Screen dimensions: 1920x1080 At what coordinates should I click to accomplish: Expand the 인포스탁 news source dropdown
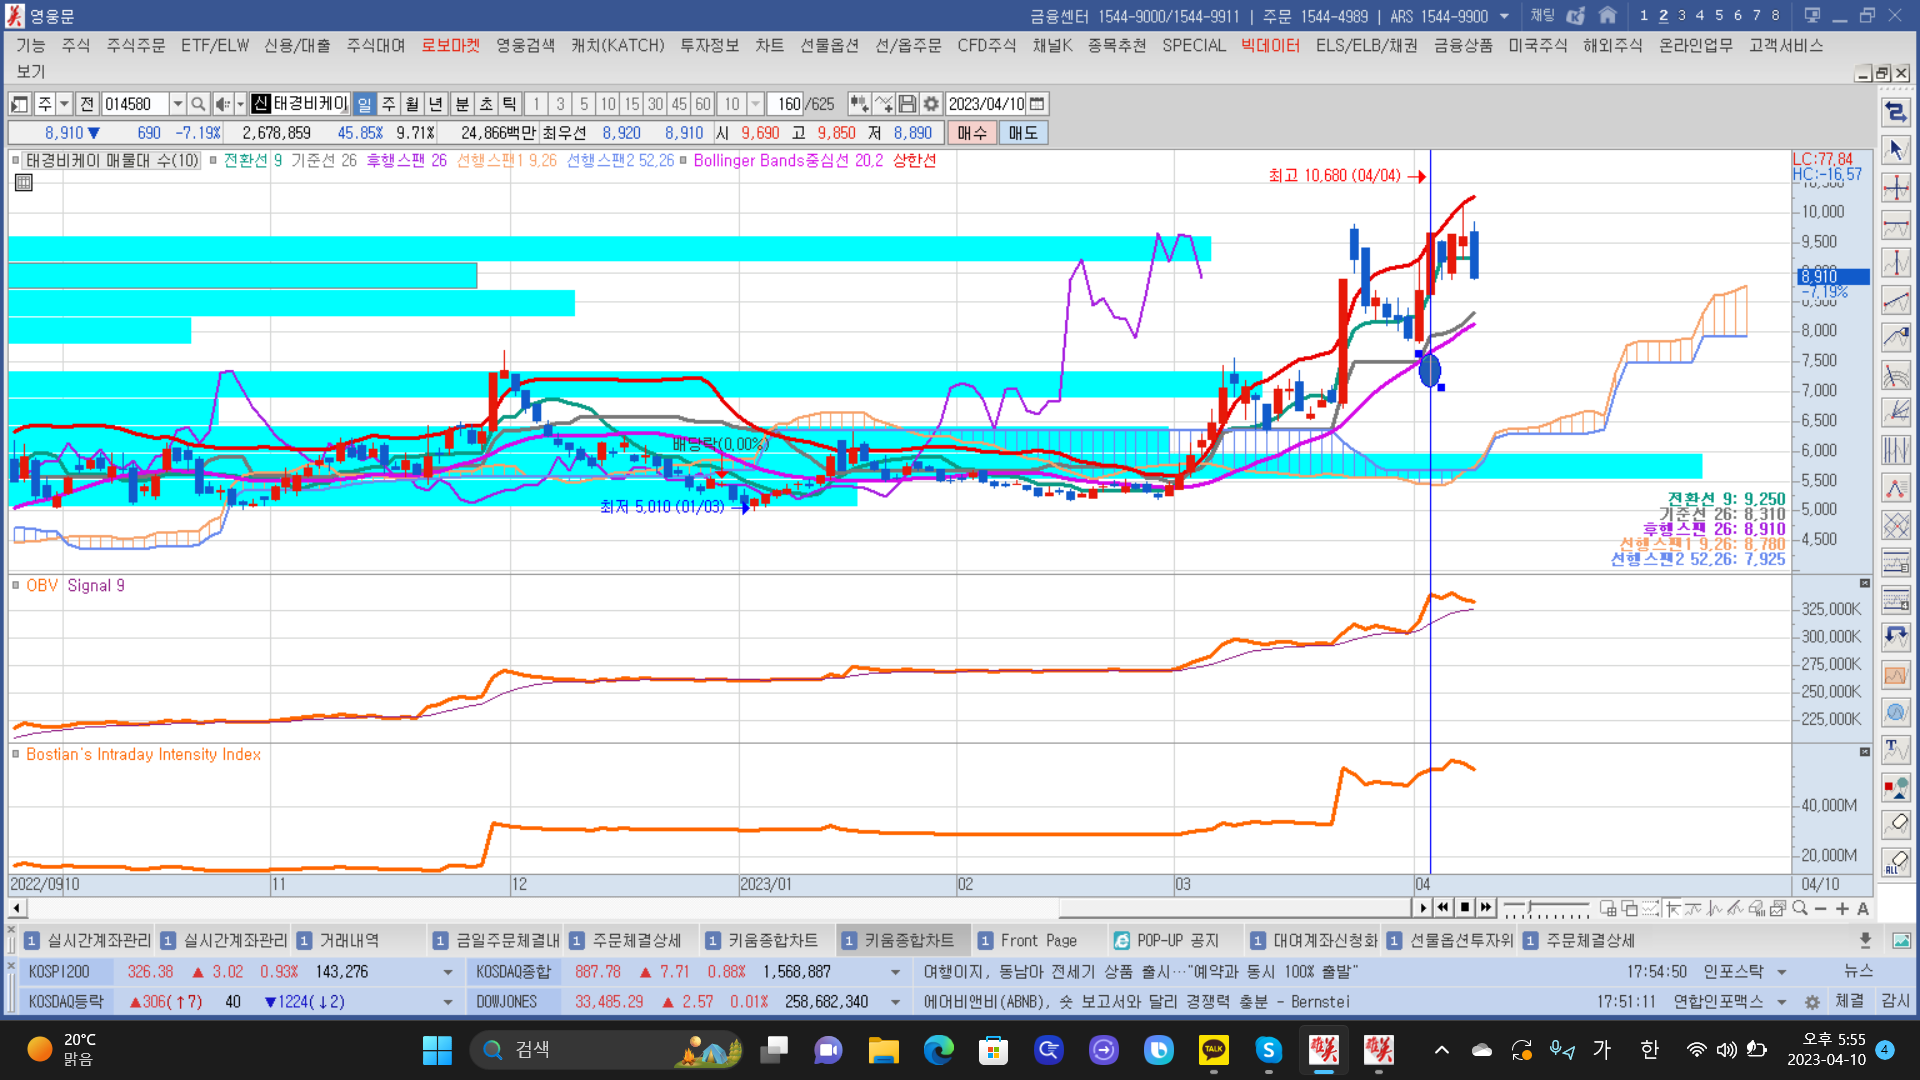coord(1781,972)
